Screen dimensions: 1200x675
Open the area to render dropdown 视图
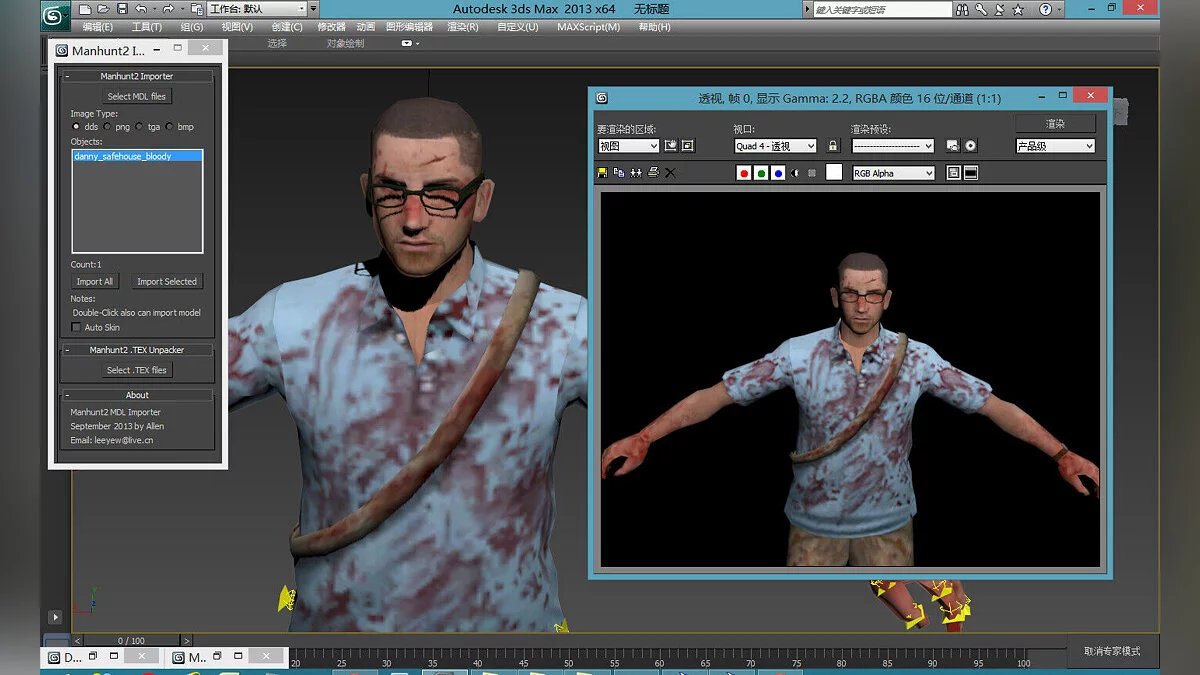coord(628,146)
